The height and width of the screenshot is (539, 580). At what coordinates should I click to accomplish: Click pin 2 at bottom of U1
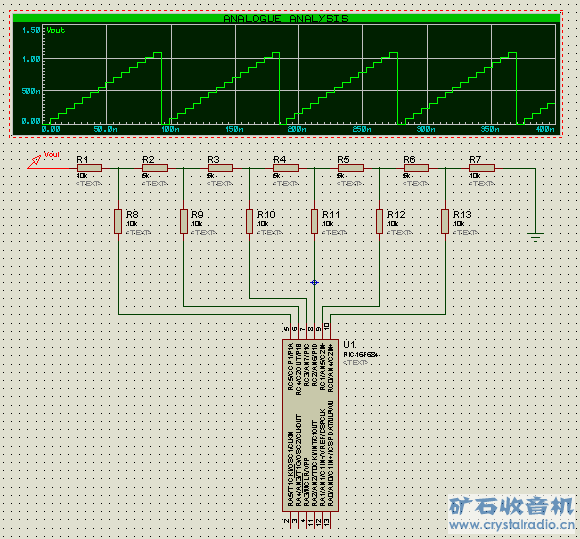[x=286, y=521]
